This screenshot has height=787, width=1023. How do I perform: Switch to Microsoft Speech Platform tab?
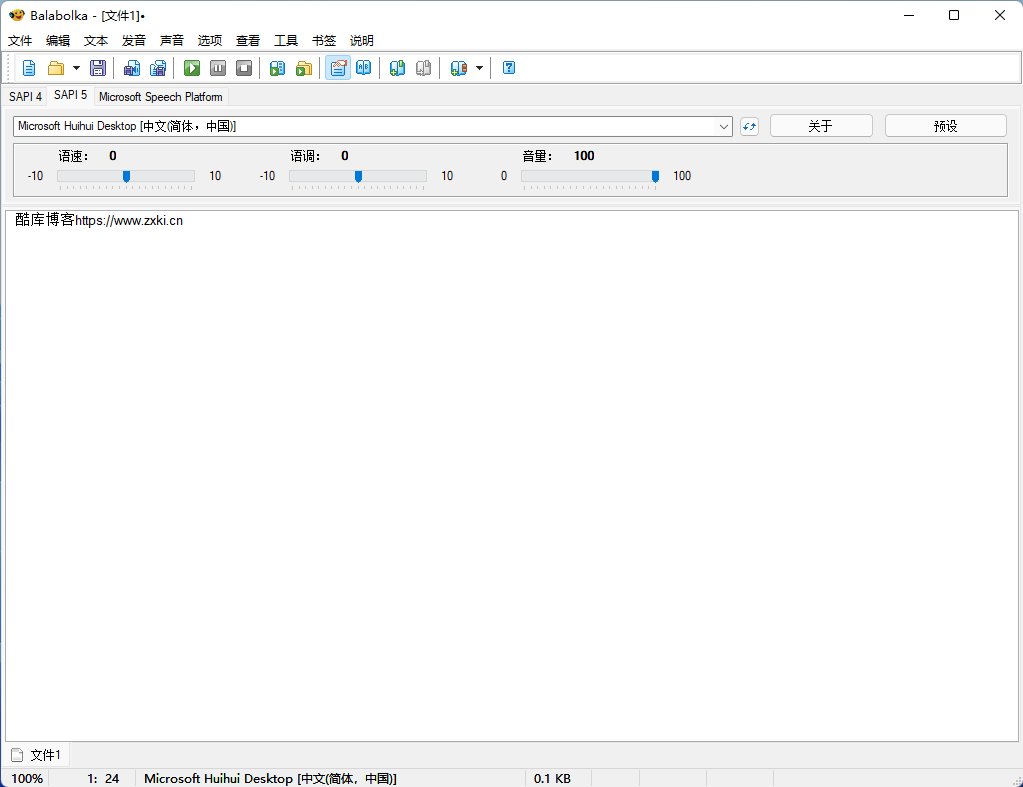[161, 97]
